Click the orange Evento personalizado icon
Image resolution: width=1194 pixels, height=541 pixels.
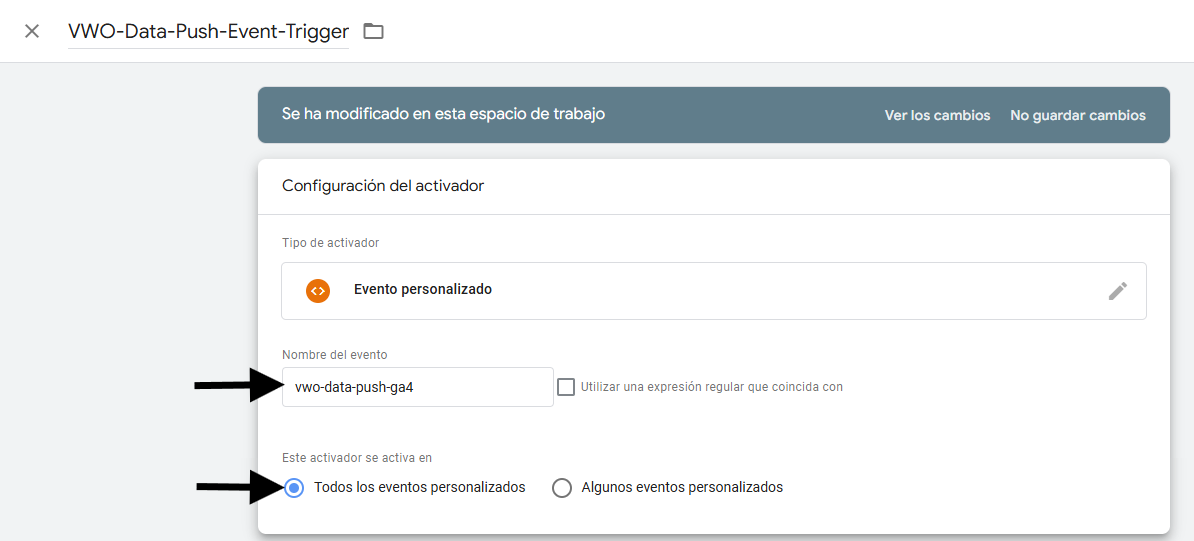pos(318,290)
